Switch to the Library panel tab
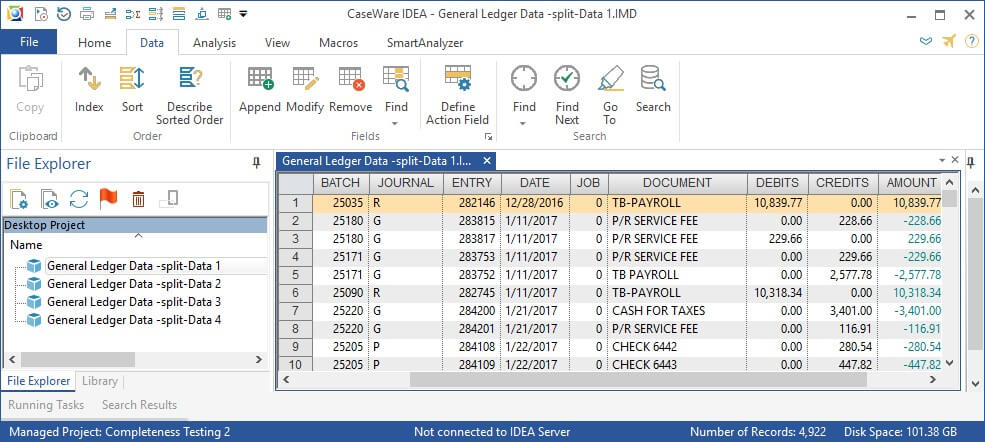This screenshot has height=442, width=985. [100, 381]
